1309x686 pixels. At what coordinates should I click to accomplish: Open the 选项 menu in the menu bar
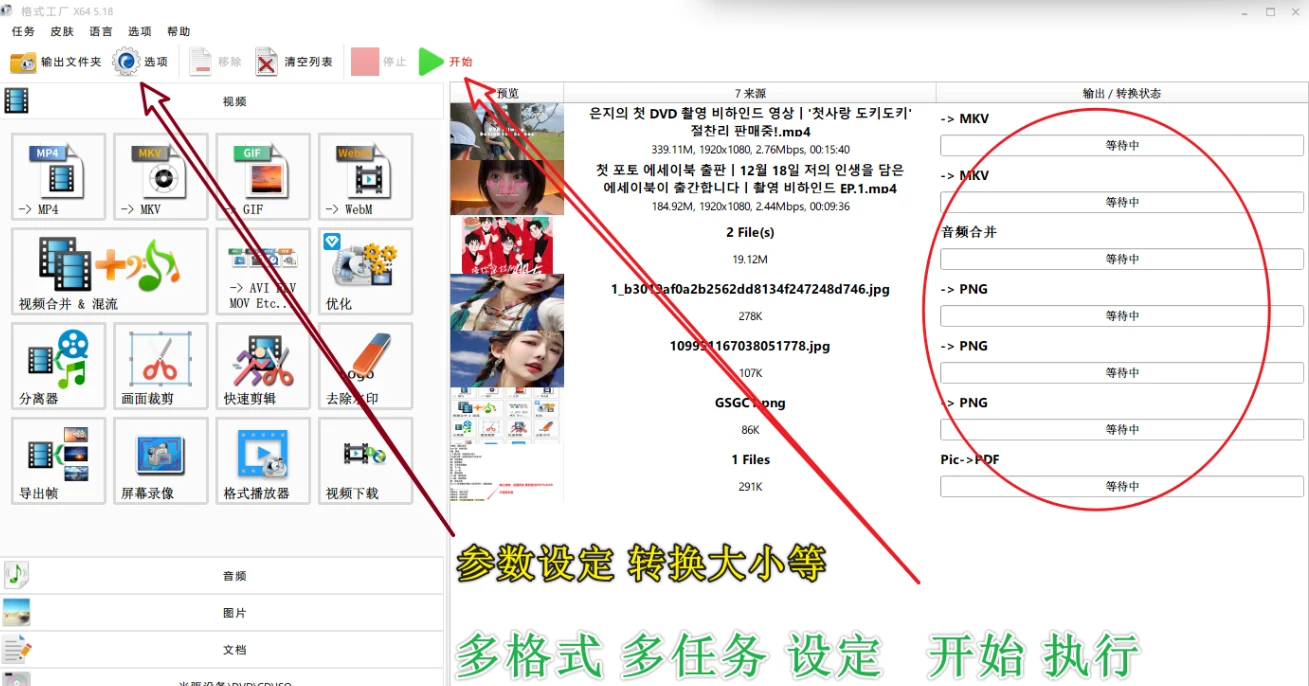pyautogui.click(x=140, y=32)
